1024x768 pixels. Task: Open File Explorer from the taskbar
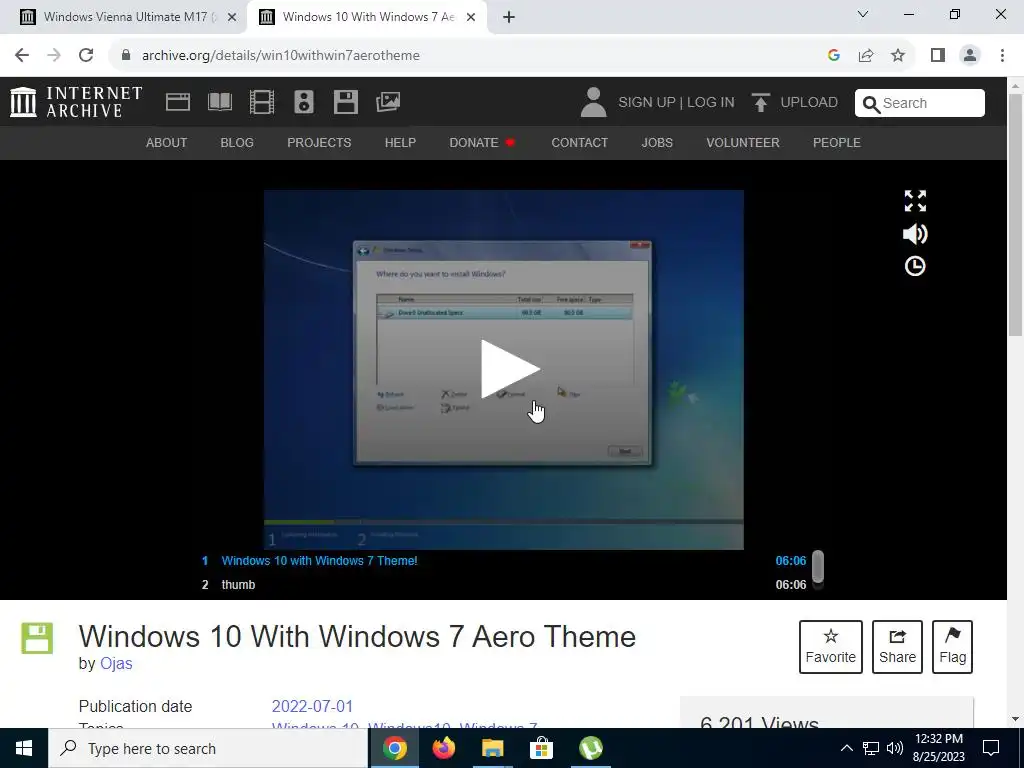click(x=492, y=748)
